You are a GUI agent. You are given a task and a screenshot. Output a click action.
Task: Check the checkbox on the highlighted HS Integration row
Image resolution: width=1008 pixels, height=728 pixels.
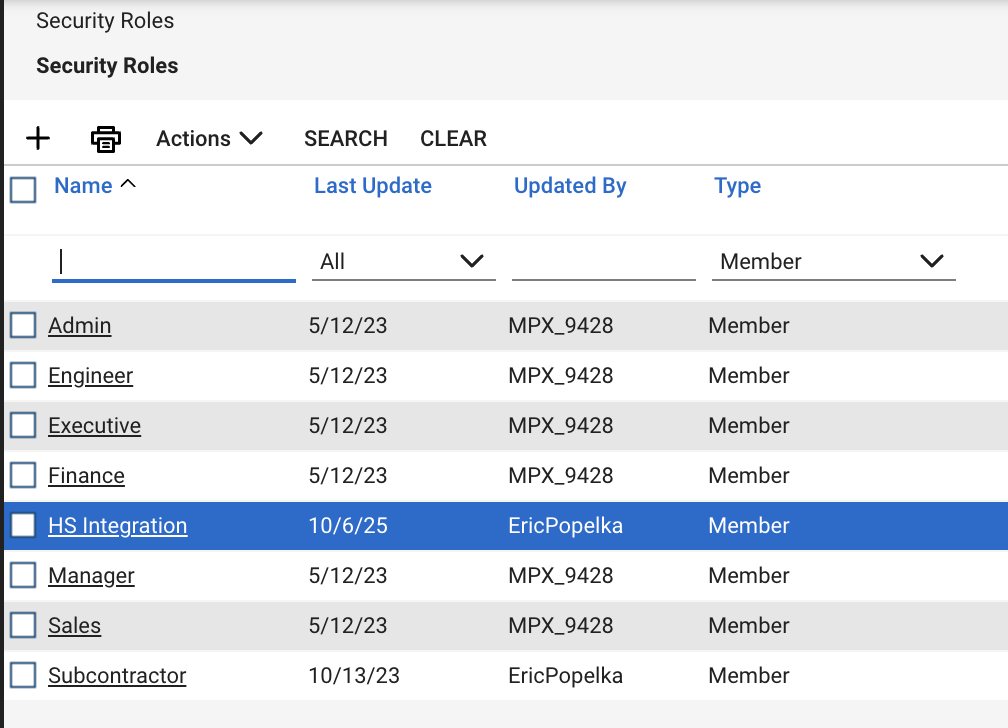click(x=22, y=525)
